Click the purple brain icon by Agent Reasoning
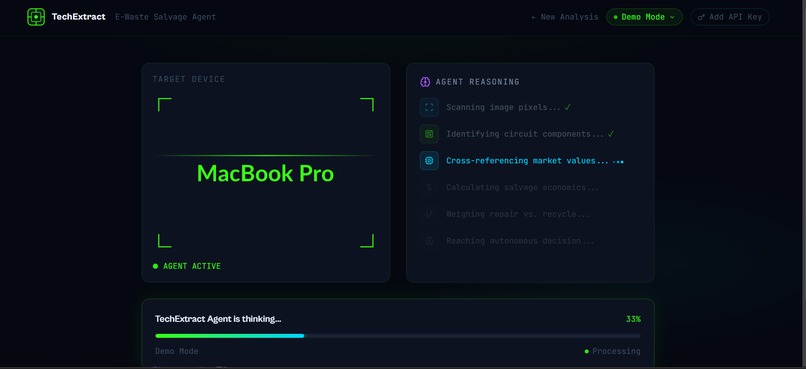Image resolution: width=806 pixels, height=369 pixels. (425, 82)
